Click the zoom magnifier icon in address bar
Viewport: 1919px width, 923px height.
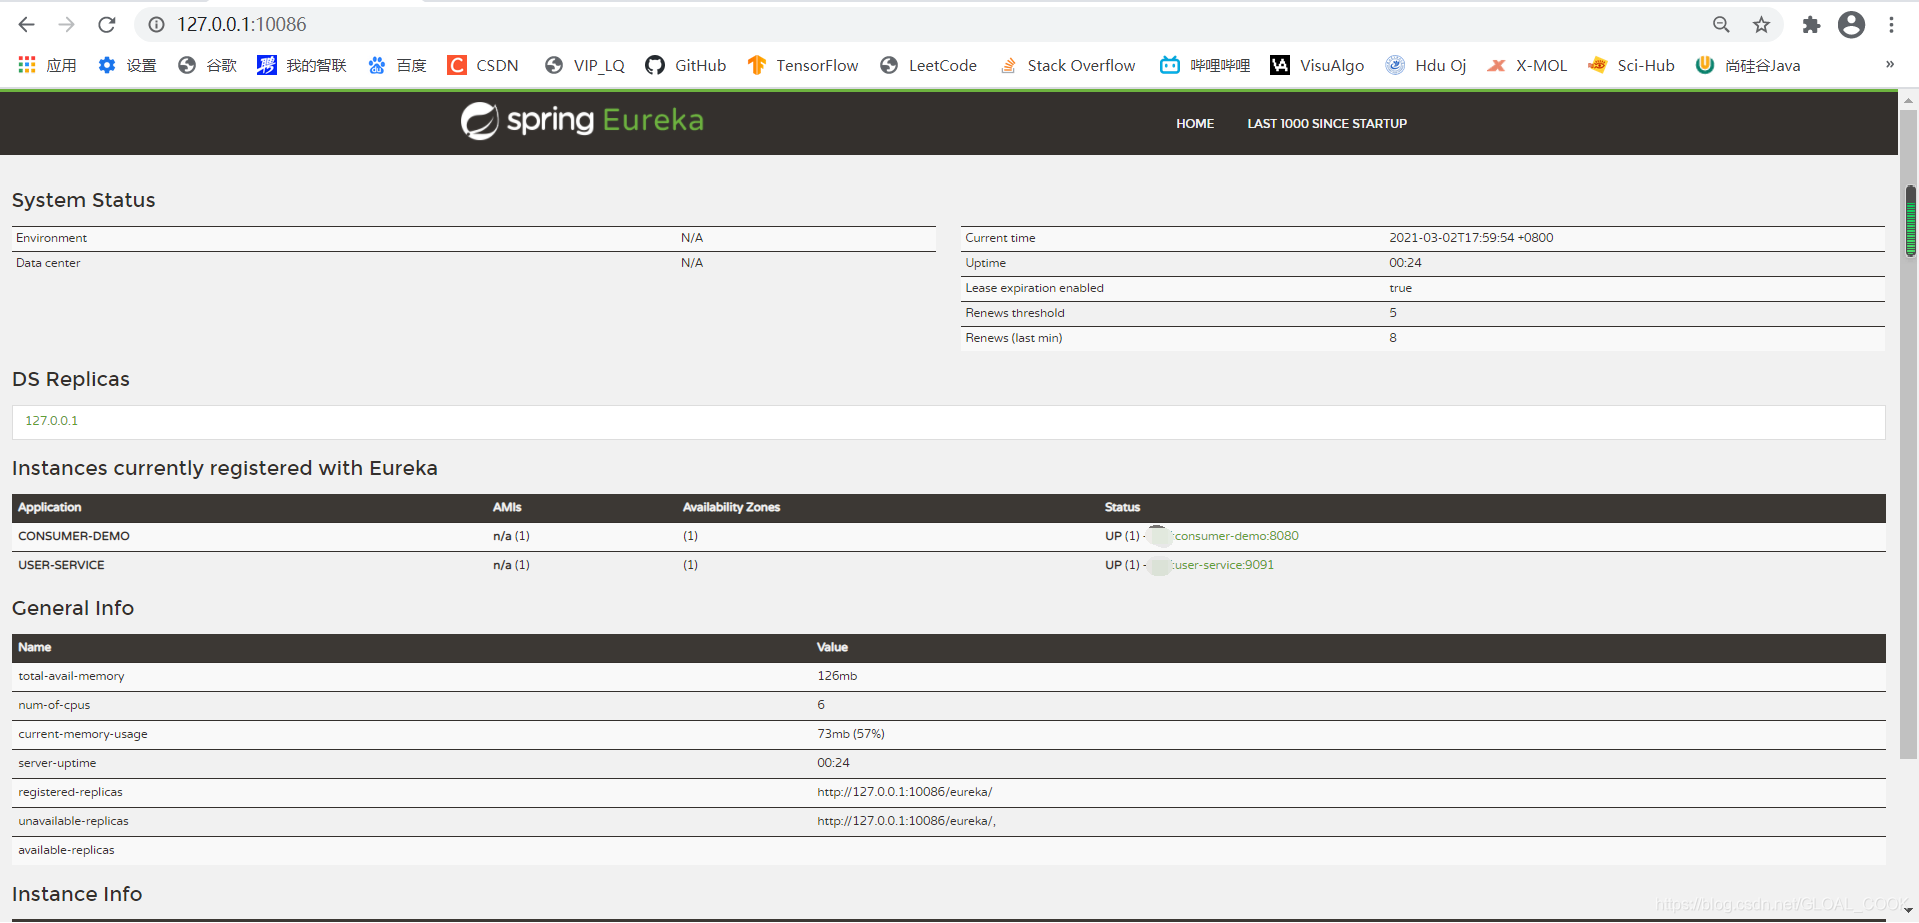1721,24
